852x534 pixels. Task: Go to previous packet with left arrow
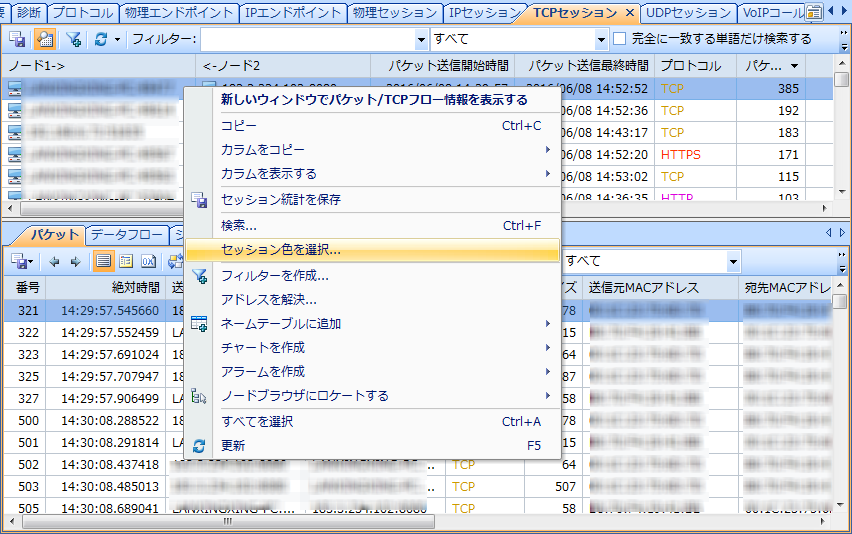coord(54,261)
